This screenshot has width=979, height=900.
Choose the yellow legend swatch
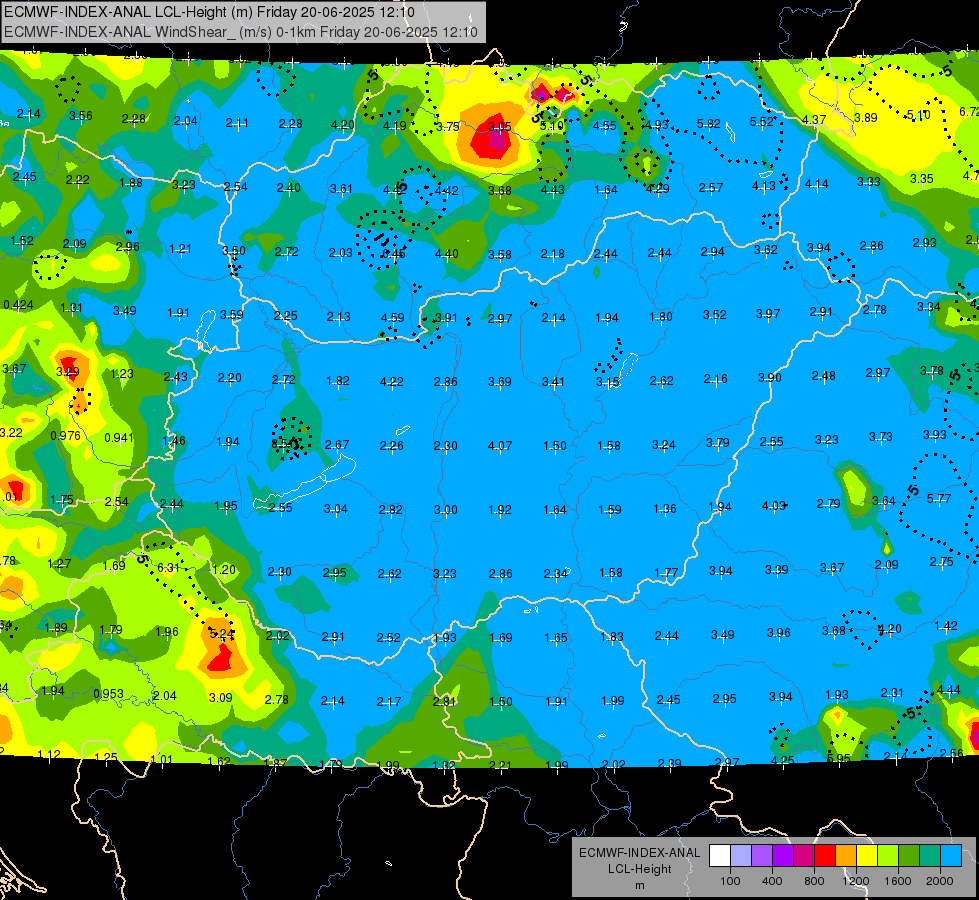pyautogui.click(x=867, y=856)
